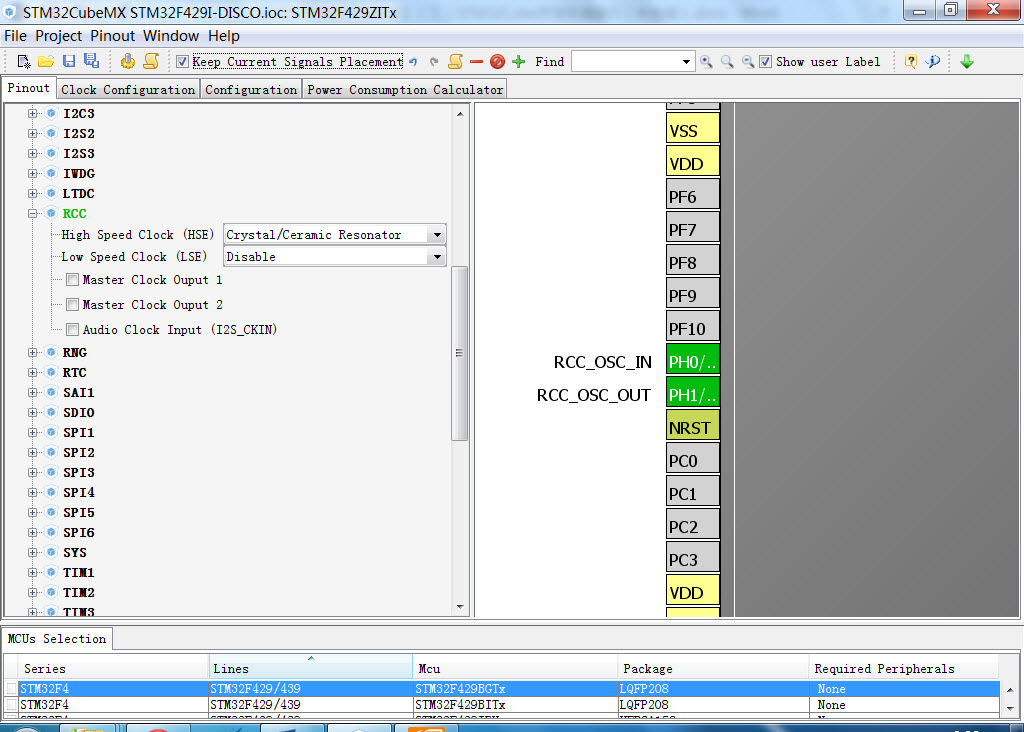Sort by the Mcu column header
The image size is (1024, 732).
tap(515, 669)
